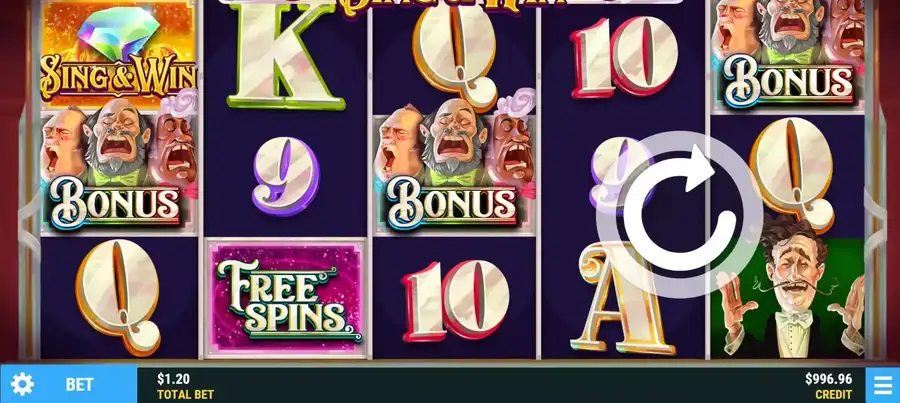Screen dimensions: 900x403
Task: Click the circular spin arrow button
Action: [x=680, y=214]
